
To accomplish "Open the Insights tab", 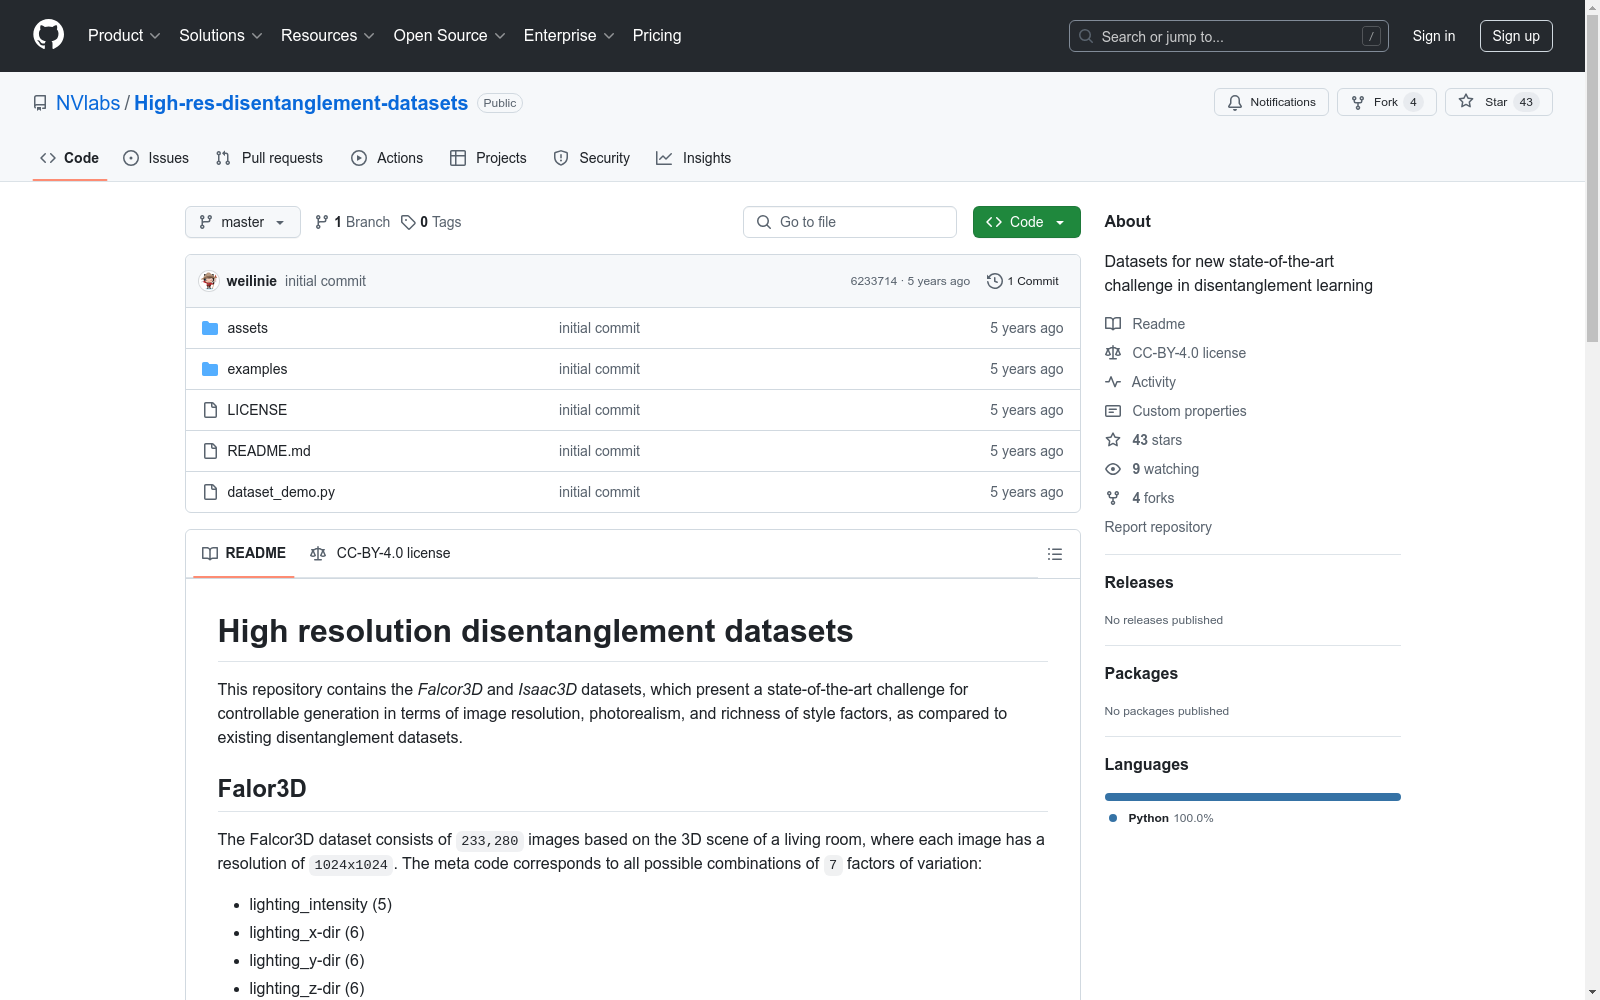I will pyautogui.click(x=694, y=158).
